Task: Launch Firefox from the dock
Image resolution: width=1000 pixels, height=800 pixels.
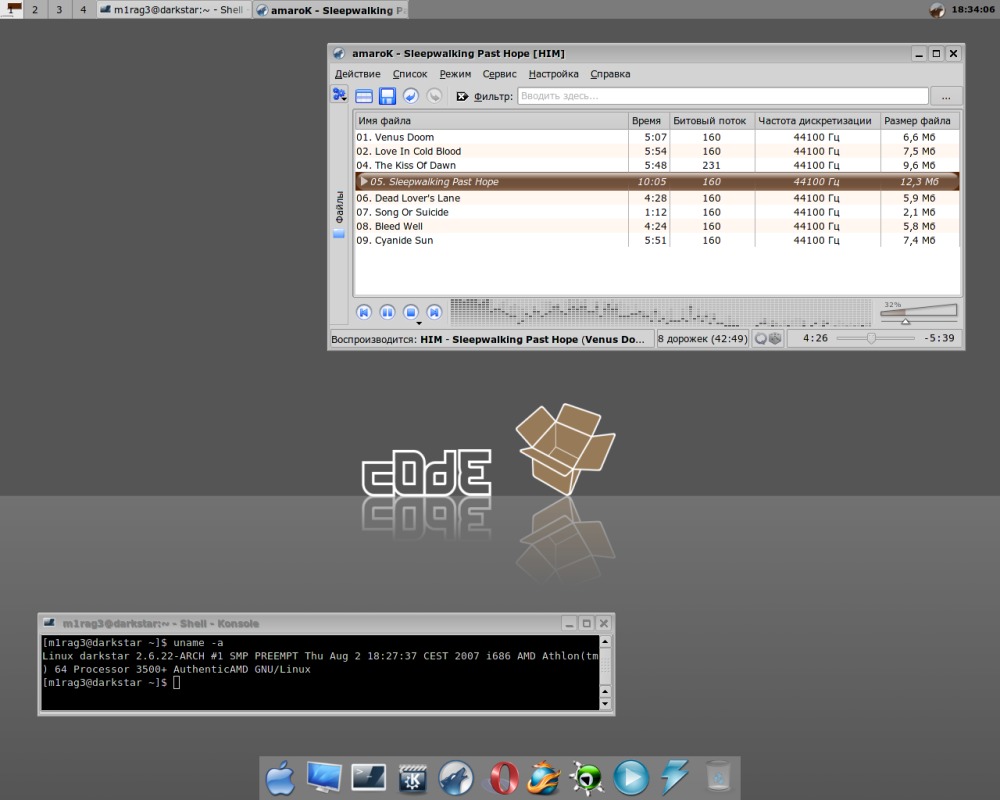Action: [543, 778]
